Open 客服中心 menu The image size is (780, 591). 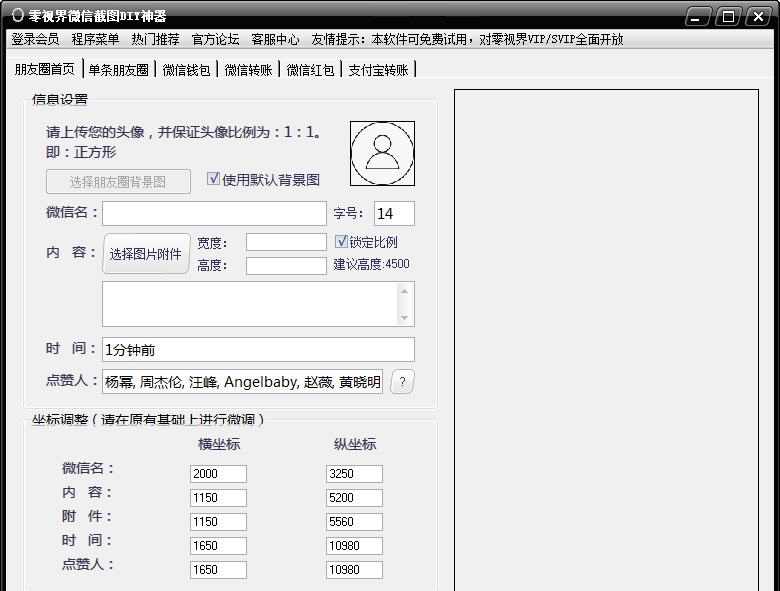pos(275,39)
